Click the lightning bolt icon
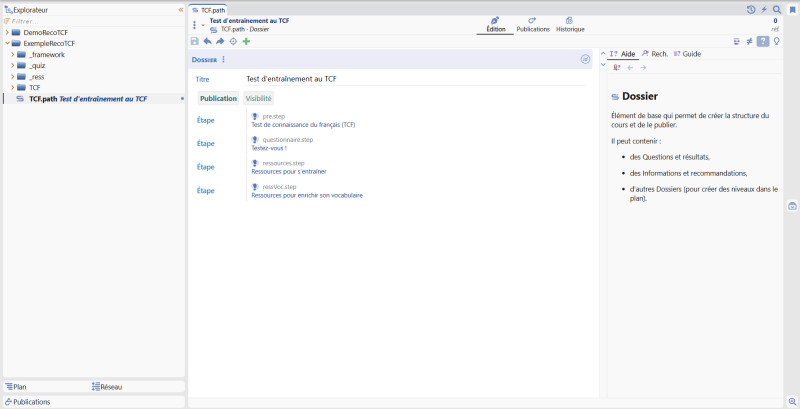This screenshot has width=800, height=409. tap(764, 10)
